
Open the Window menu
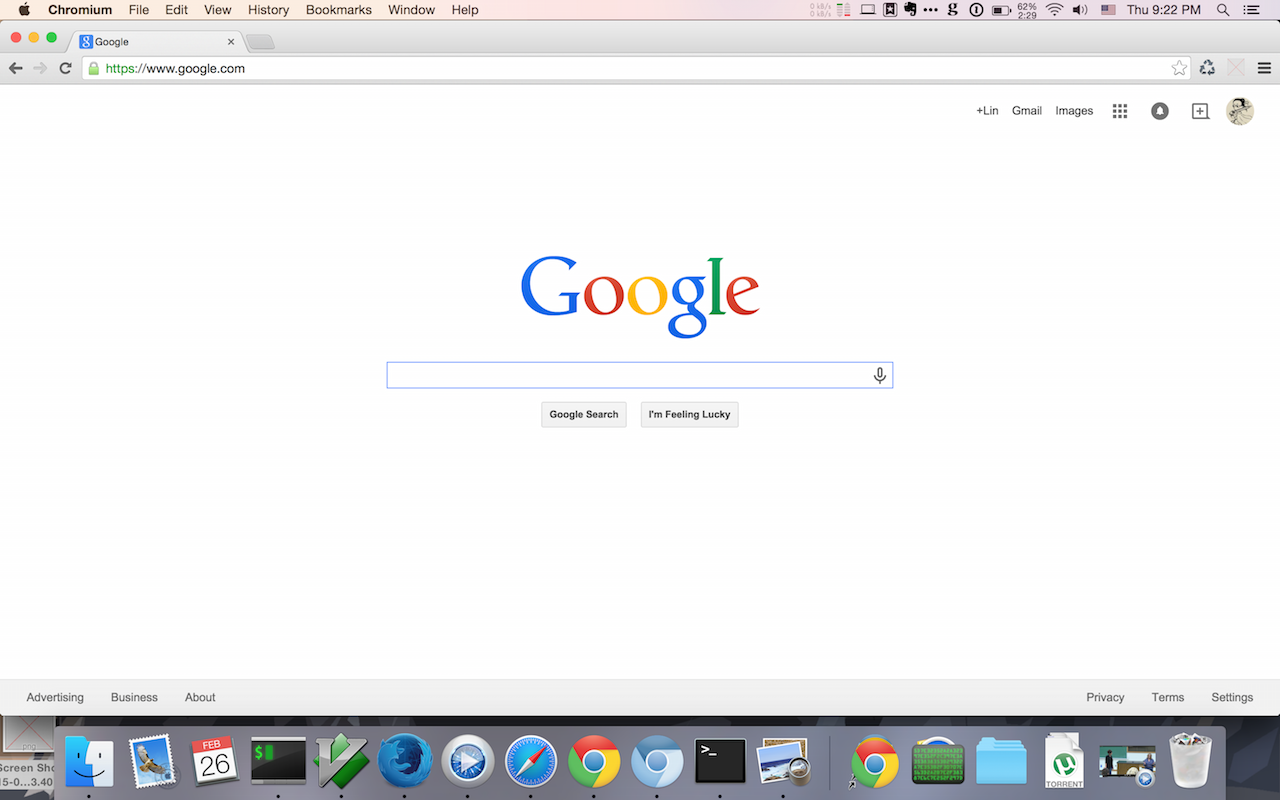[412, 10]
